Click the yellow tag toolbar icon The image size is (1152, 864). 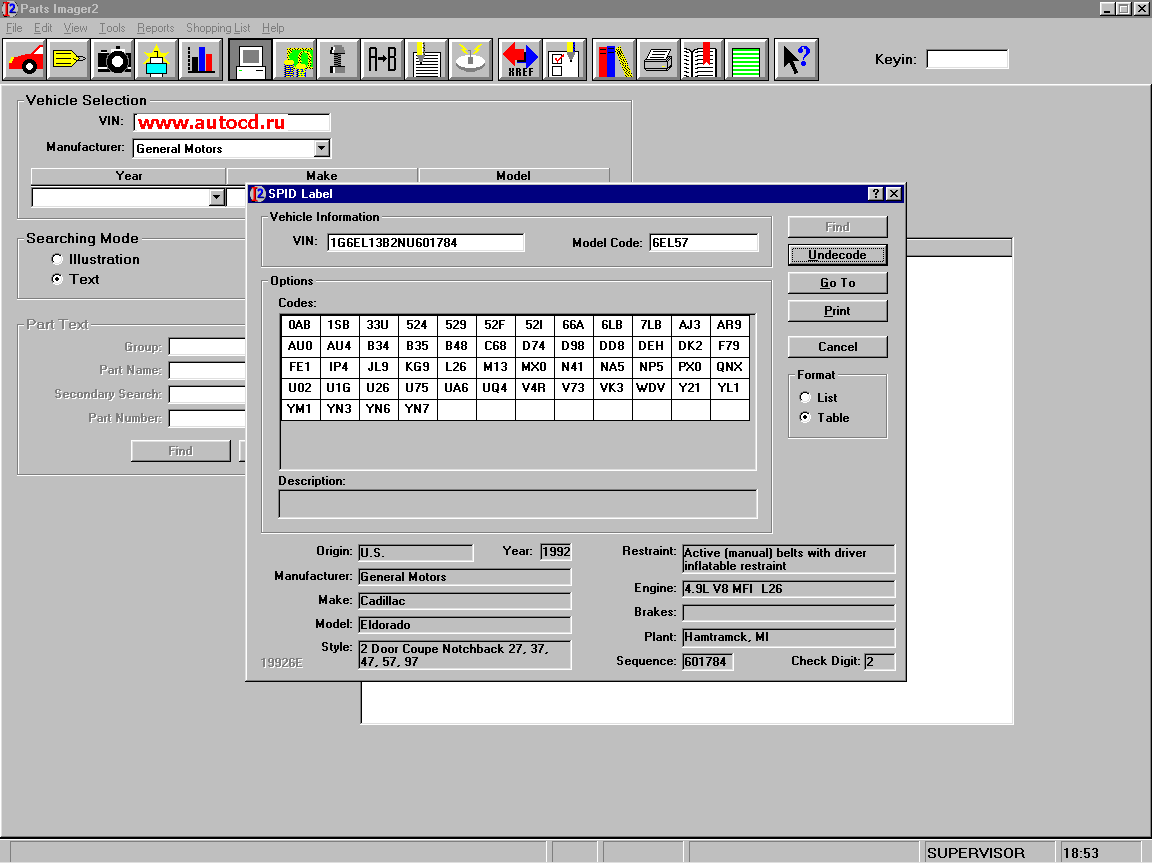click(69, 60)
